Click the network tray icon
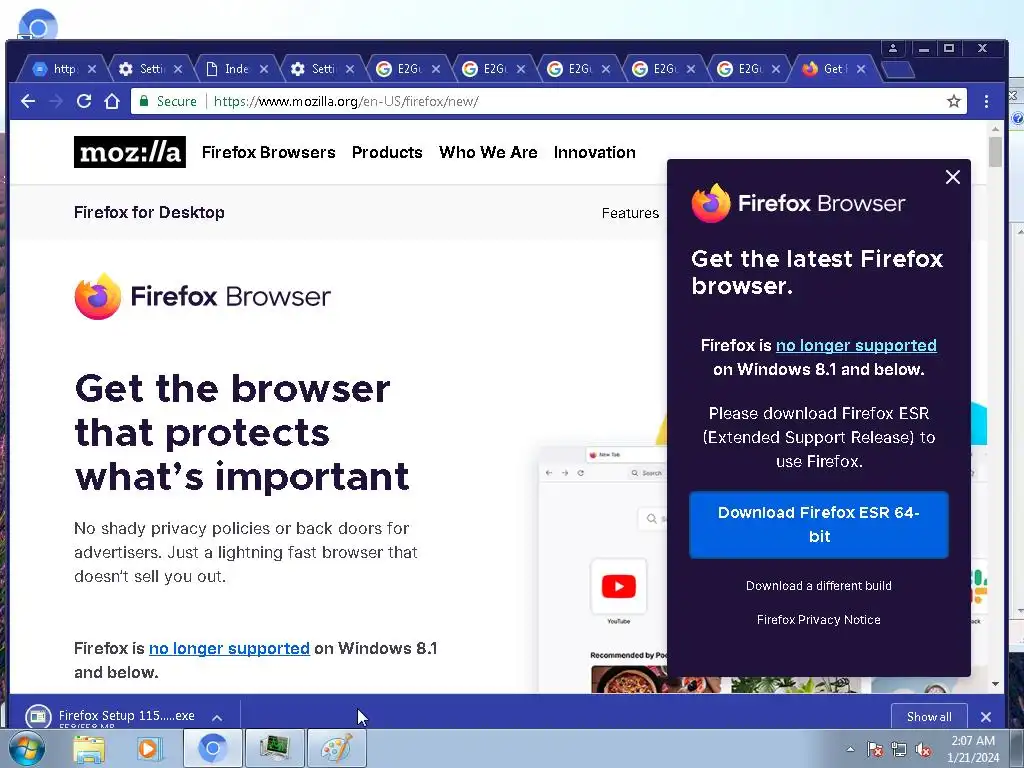This screenshot has height=768, width=1024. 899,749
